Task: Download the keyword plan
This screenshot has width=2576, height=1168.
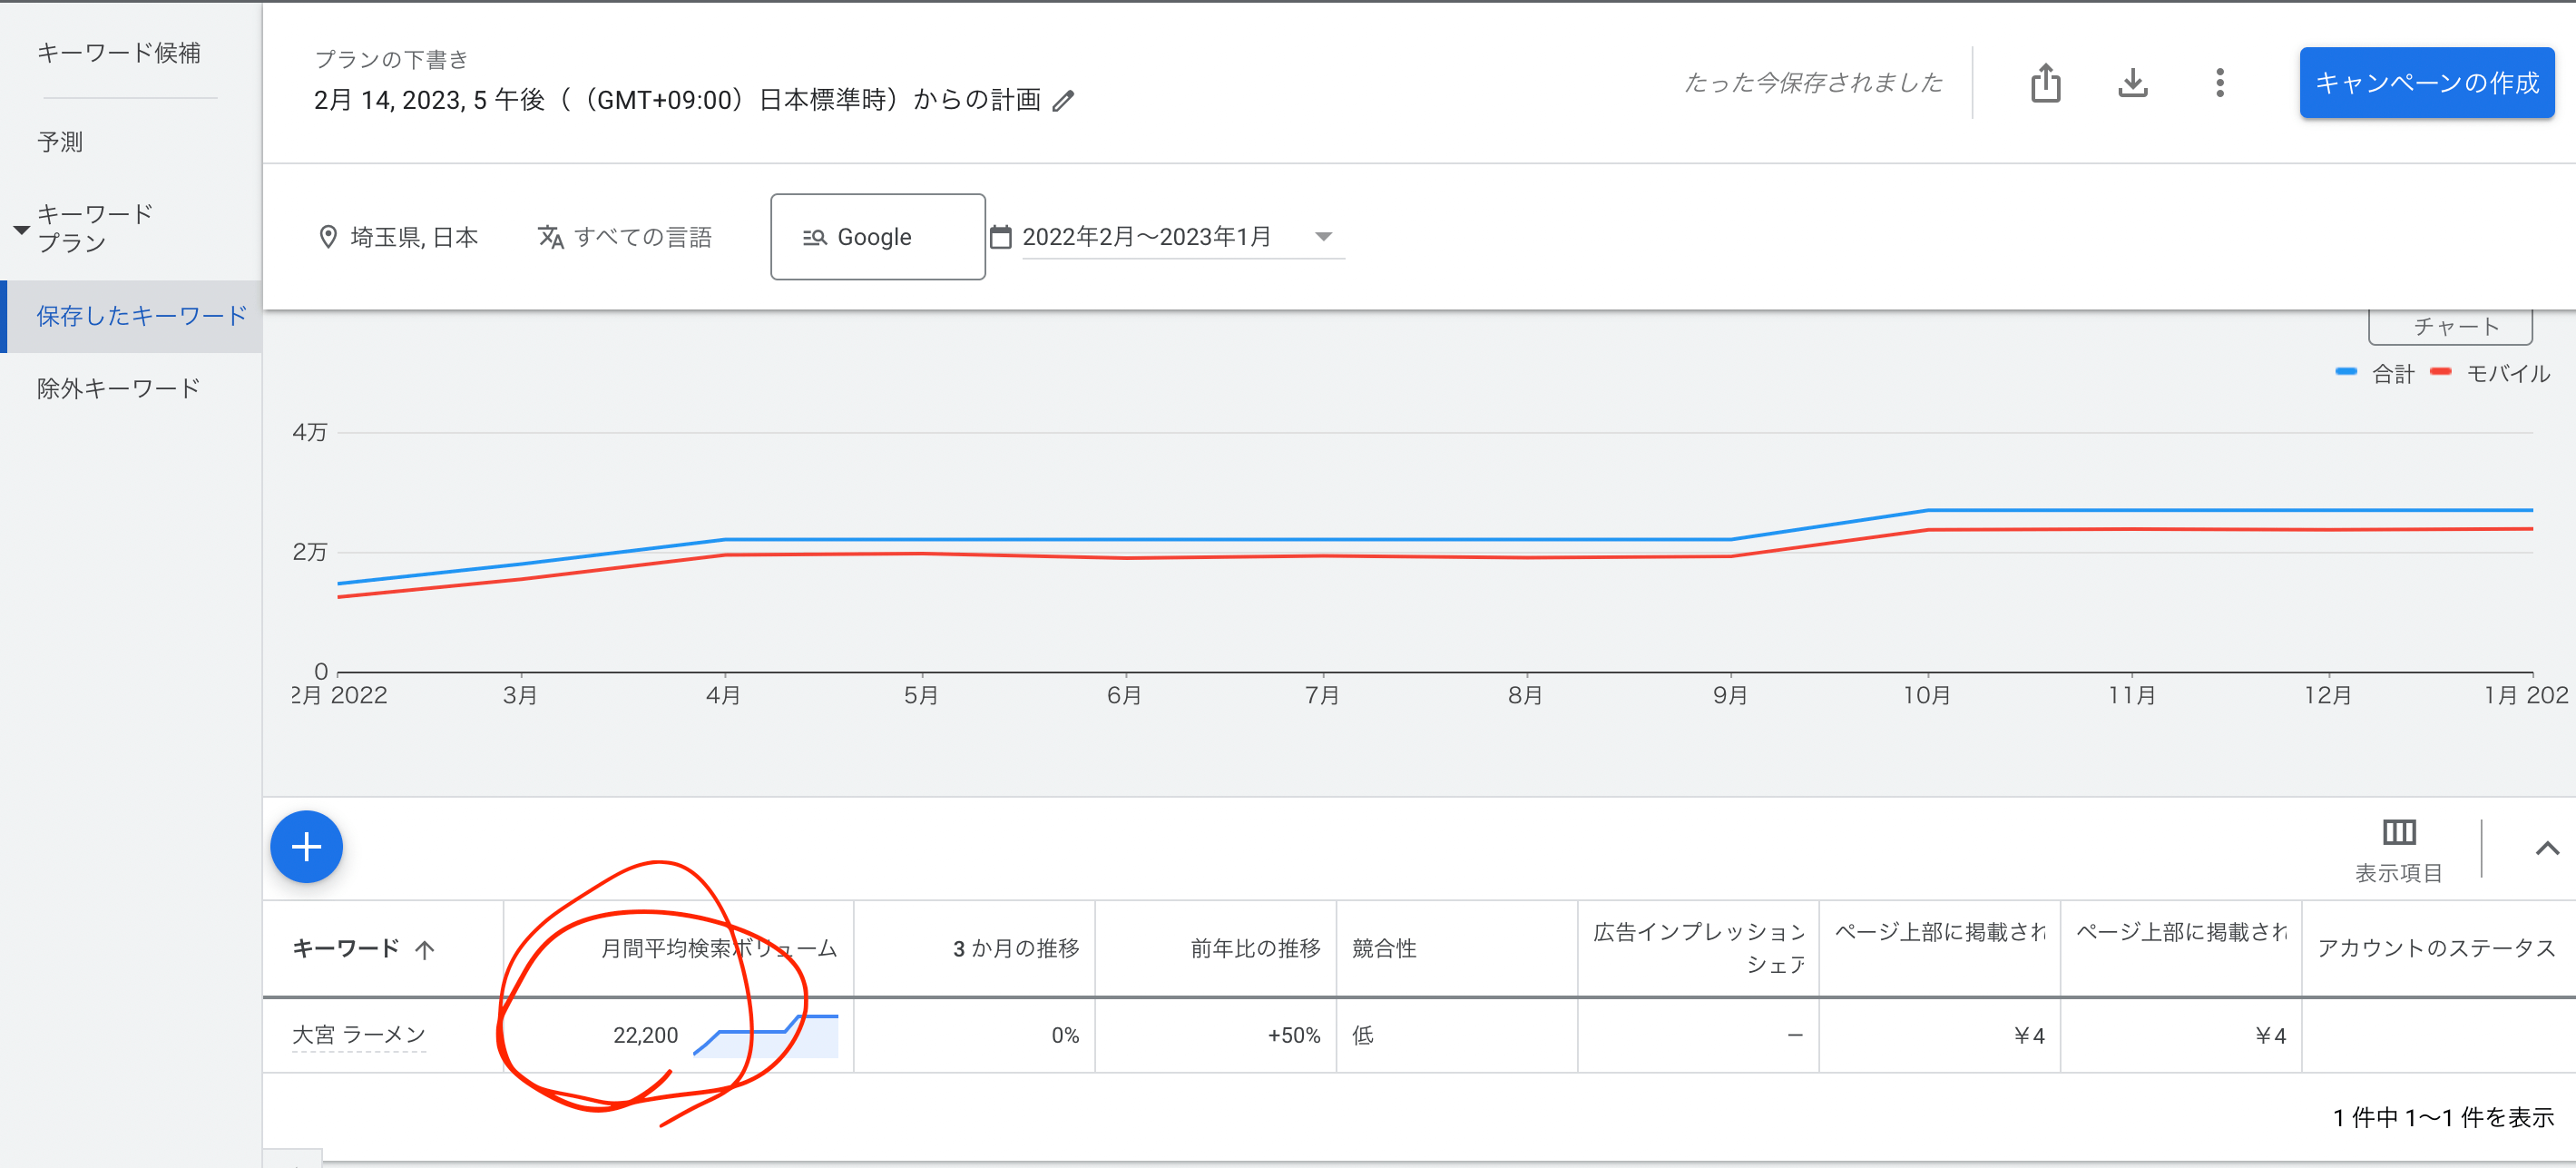Action: click(x=2132, y=83)
